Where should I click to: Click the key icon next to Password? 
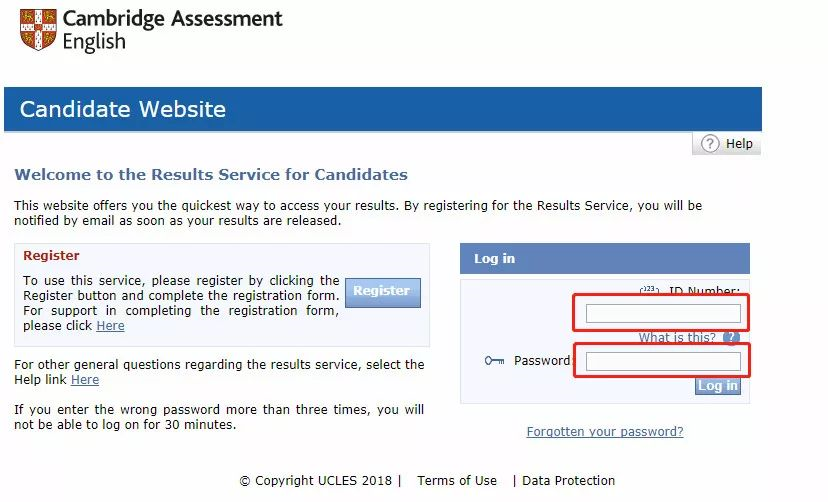[x=494, y=360]
